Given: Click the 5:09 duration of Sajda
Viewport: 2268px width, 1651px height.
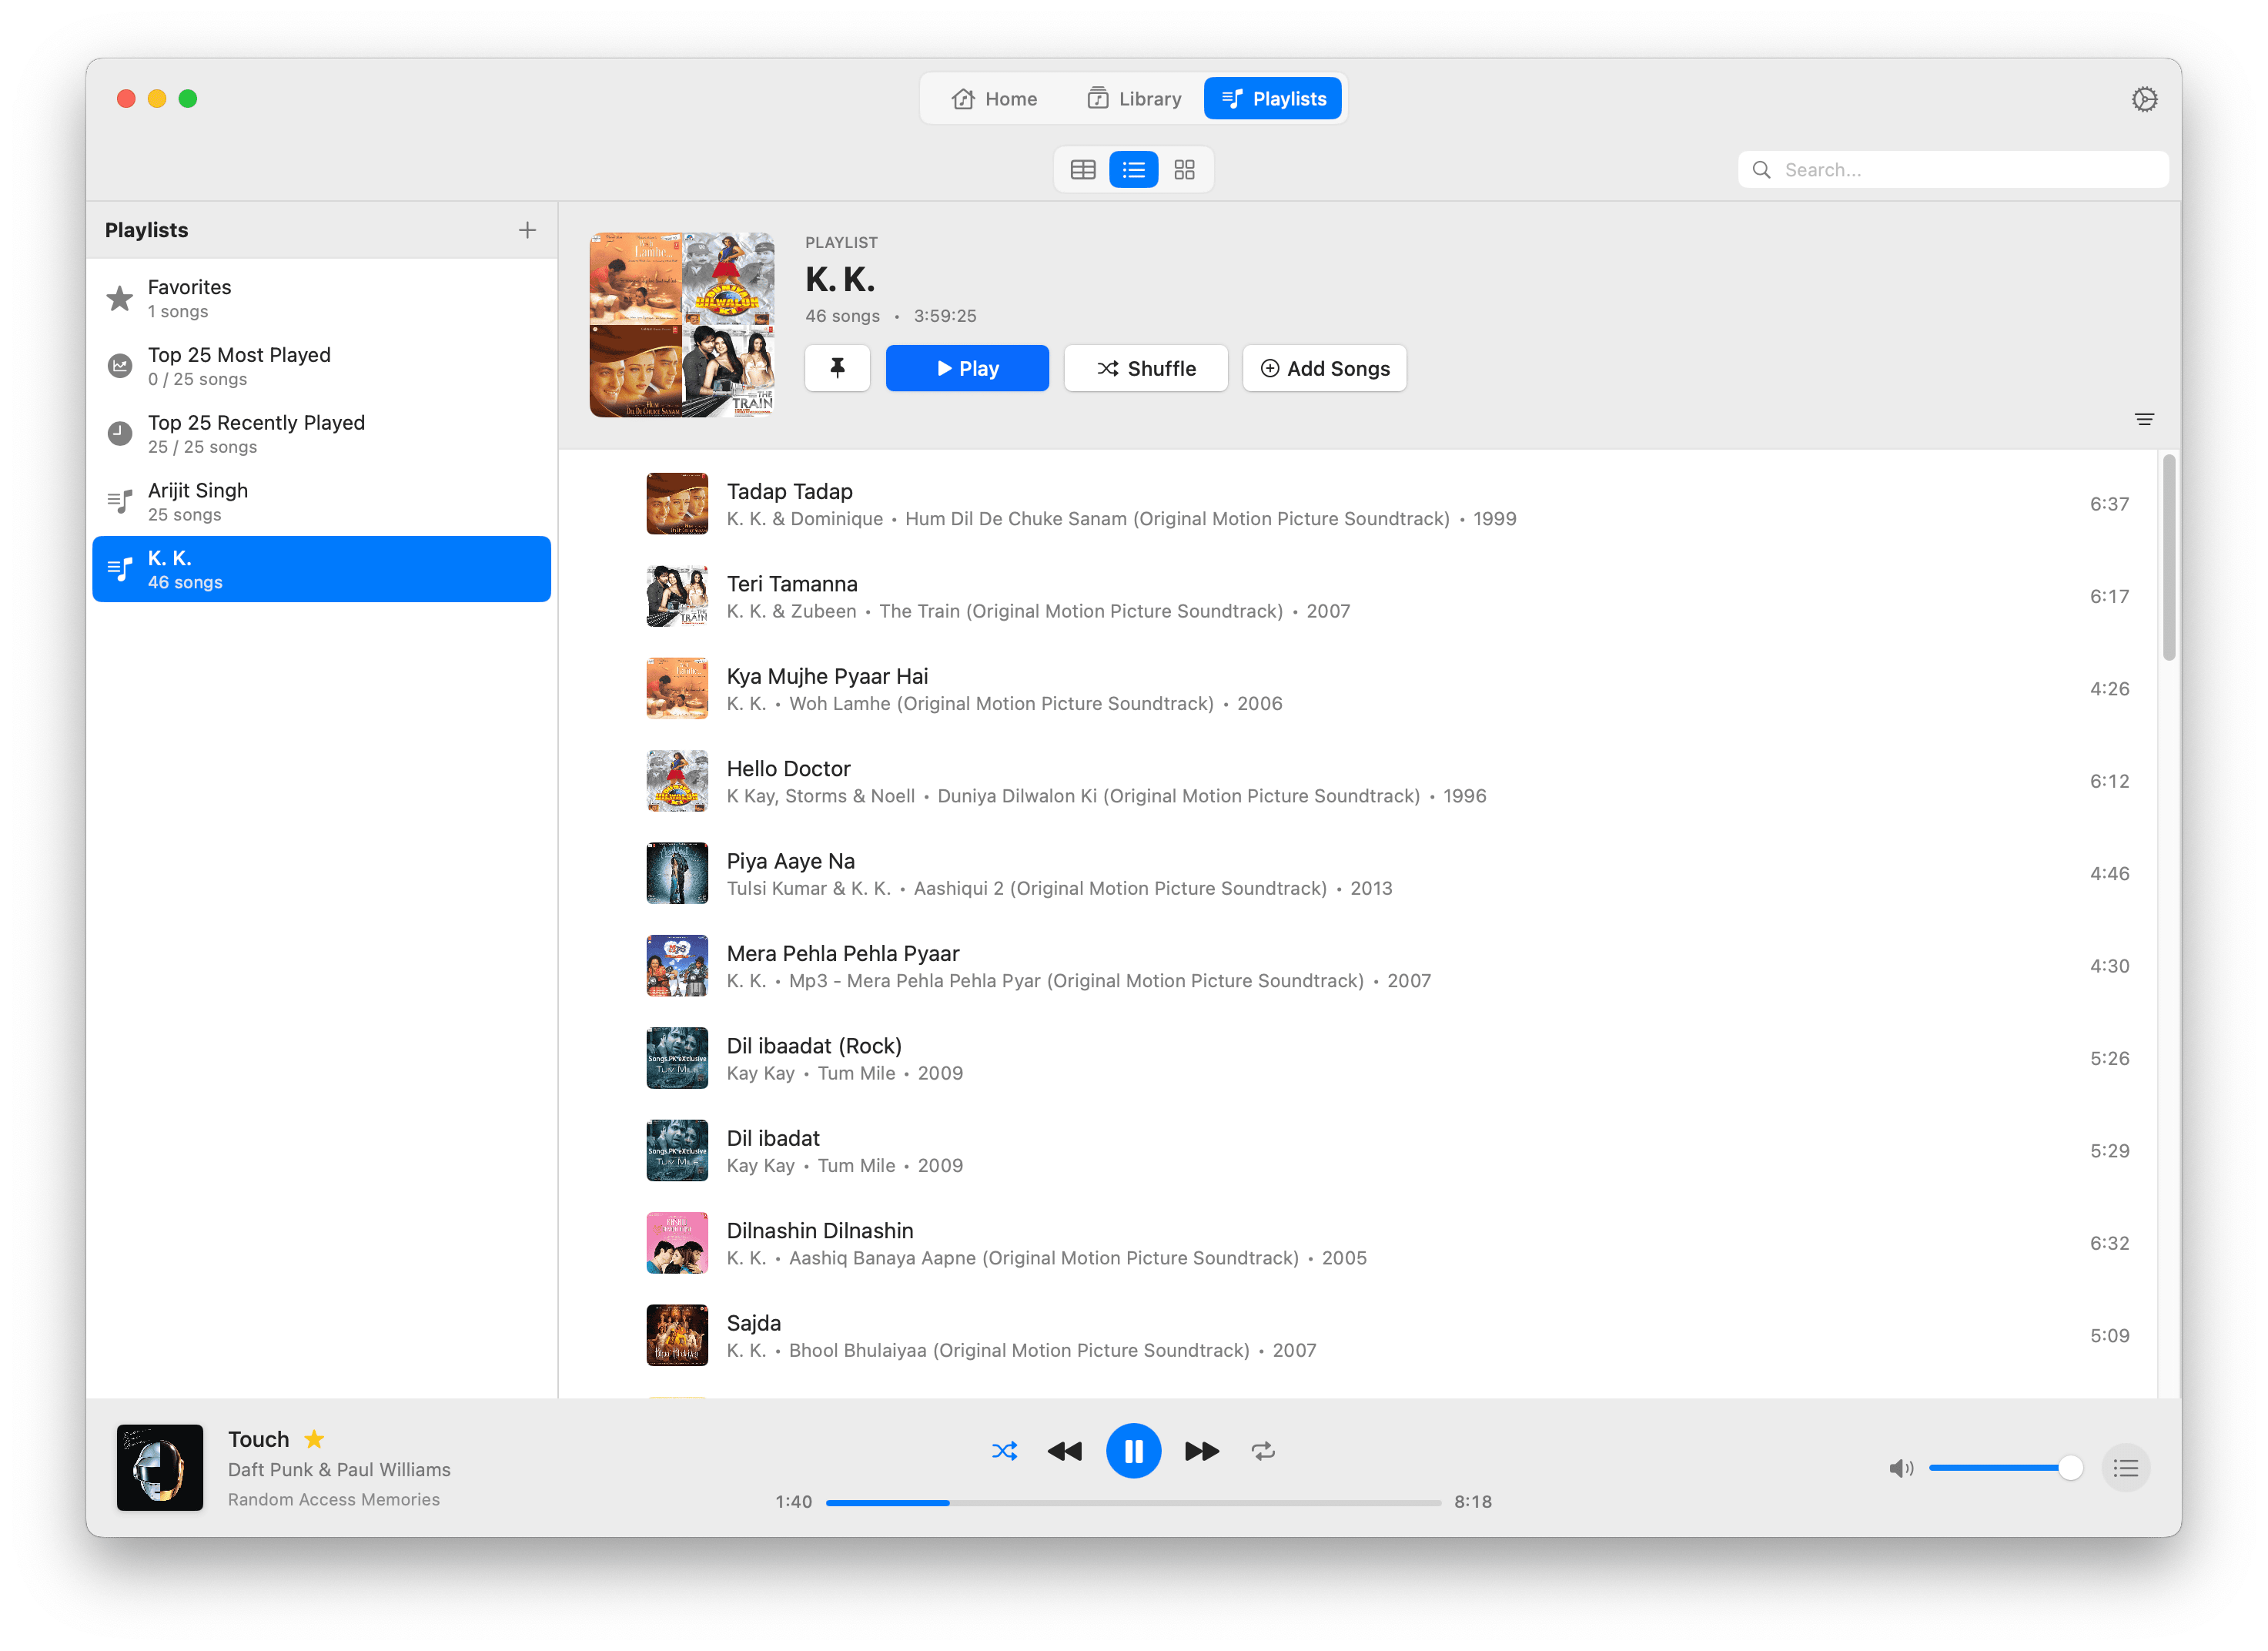Looking at the screenshot, I should [2109, 1336].
